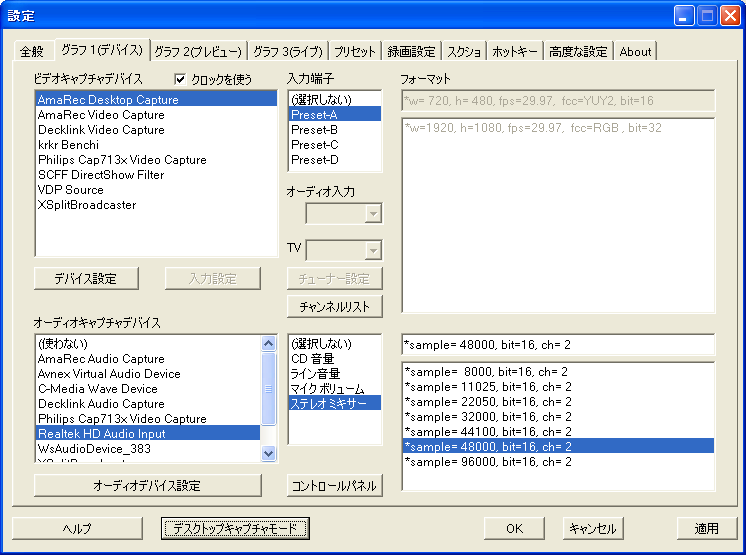This screenshot has width=746, height=555.
Task: Select sample= 48000 in format list
Action: pyautogui.click(x=558, y=447)
